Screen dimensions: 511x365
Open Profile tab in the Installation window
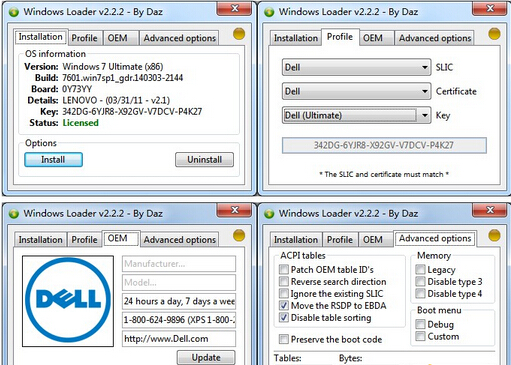(x=84, y=38)
